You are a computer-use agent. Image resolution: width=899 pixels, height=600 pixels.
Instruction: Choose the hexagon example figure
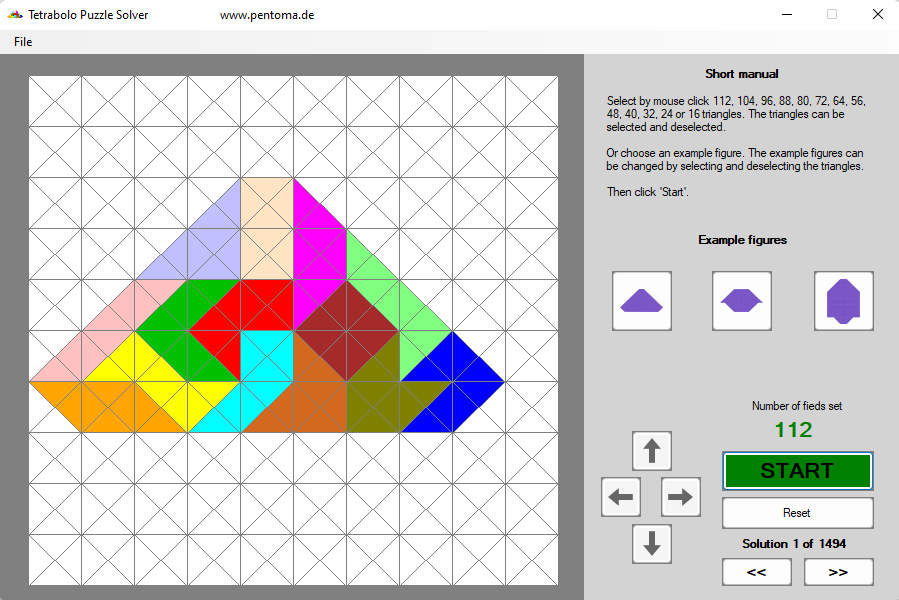(741, 301)
